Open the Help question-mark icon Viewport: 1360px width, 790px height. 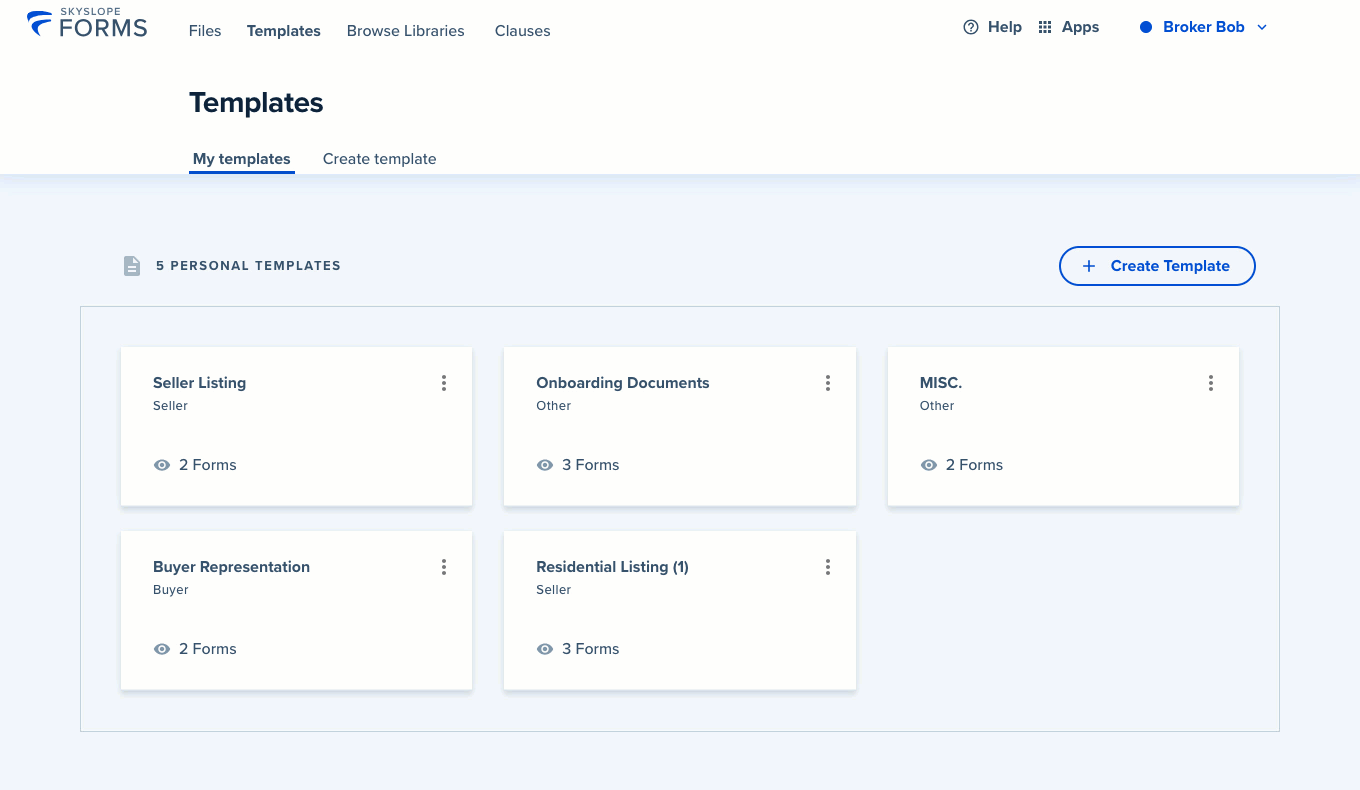pyautogui.click(x=970, y=27)
